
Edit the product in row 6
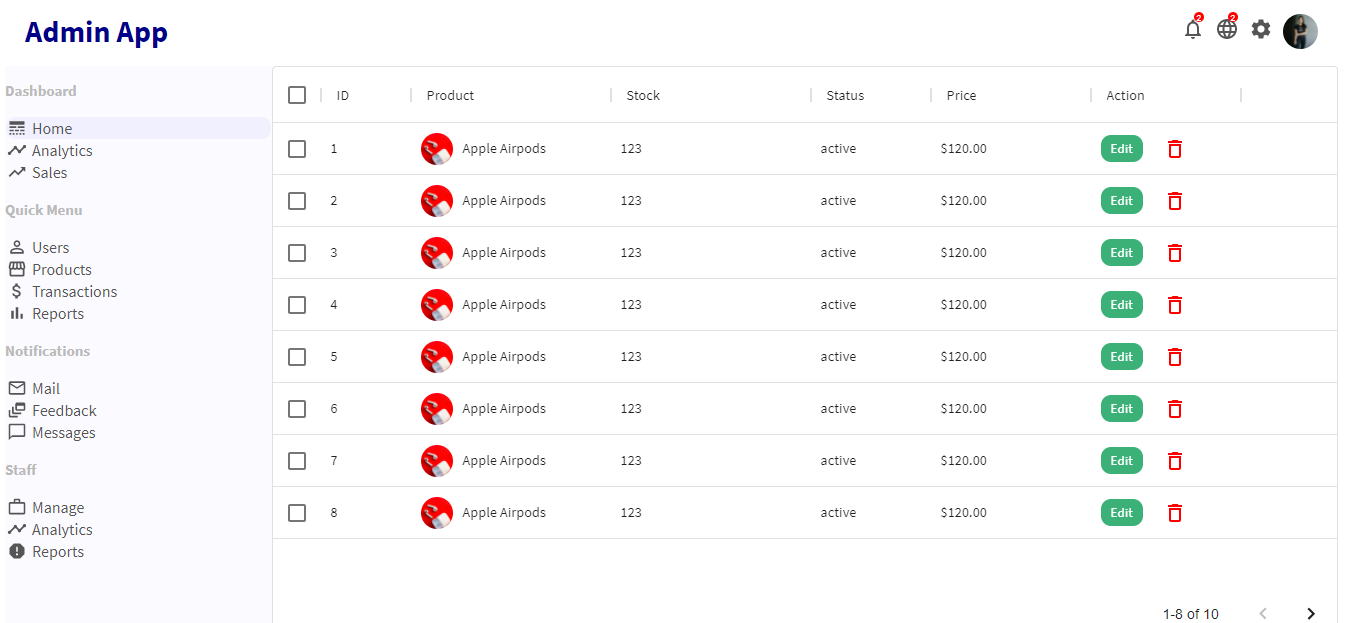(1122, 409)
